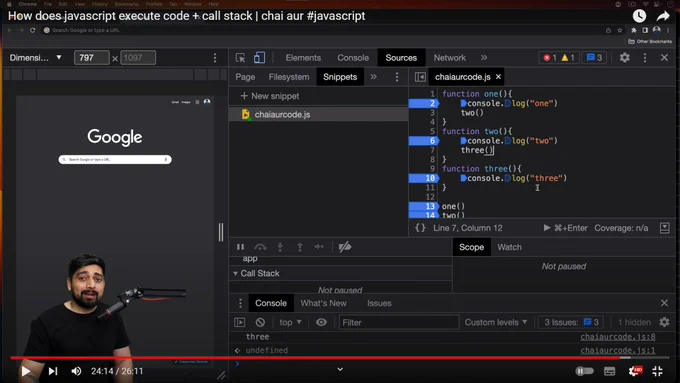Toggle breakpoint on line 10
This screenshot has height=383, width=680.
424,178
